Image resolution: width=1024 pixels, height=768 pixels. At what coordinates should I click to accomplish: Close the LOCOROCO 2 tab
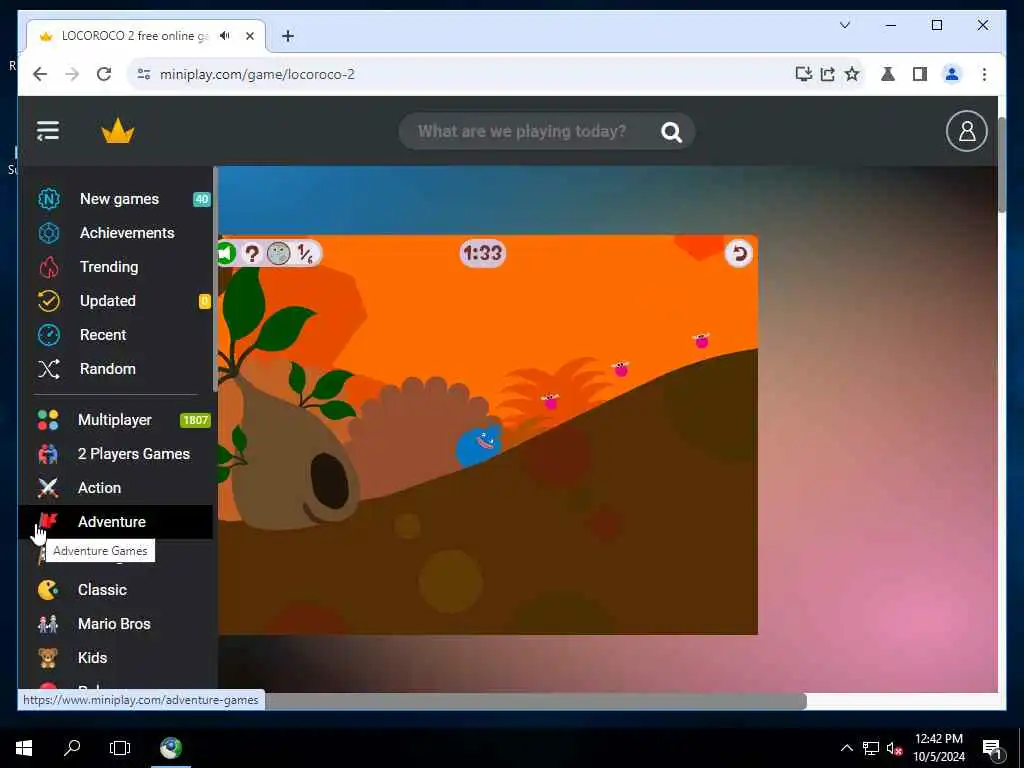pos(249,36)
